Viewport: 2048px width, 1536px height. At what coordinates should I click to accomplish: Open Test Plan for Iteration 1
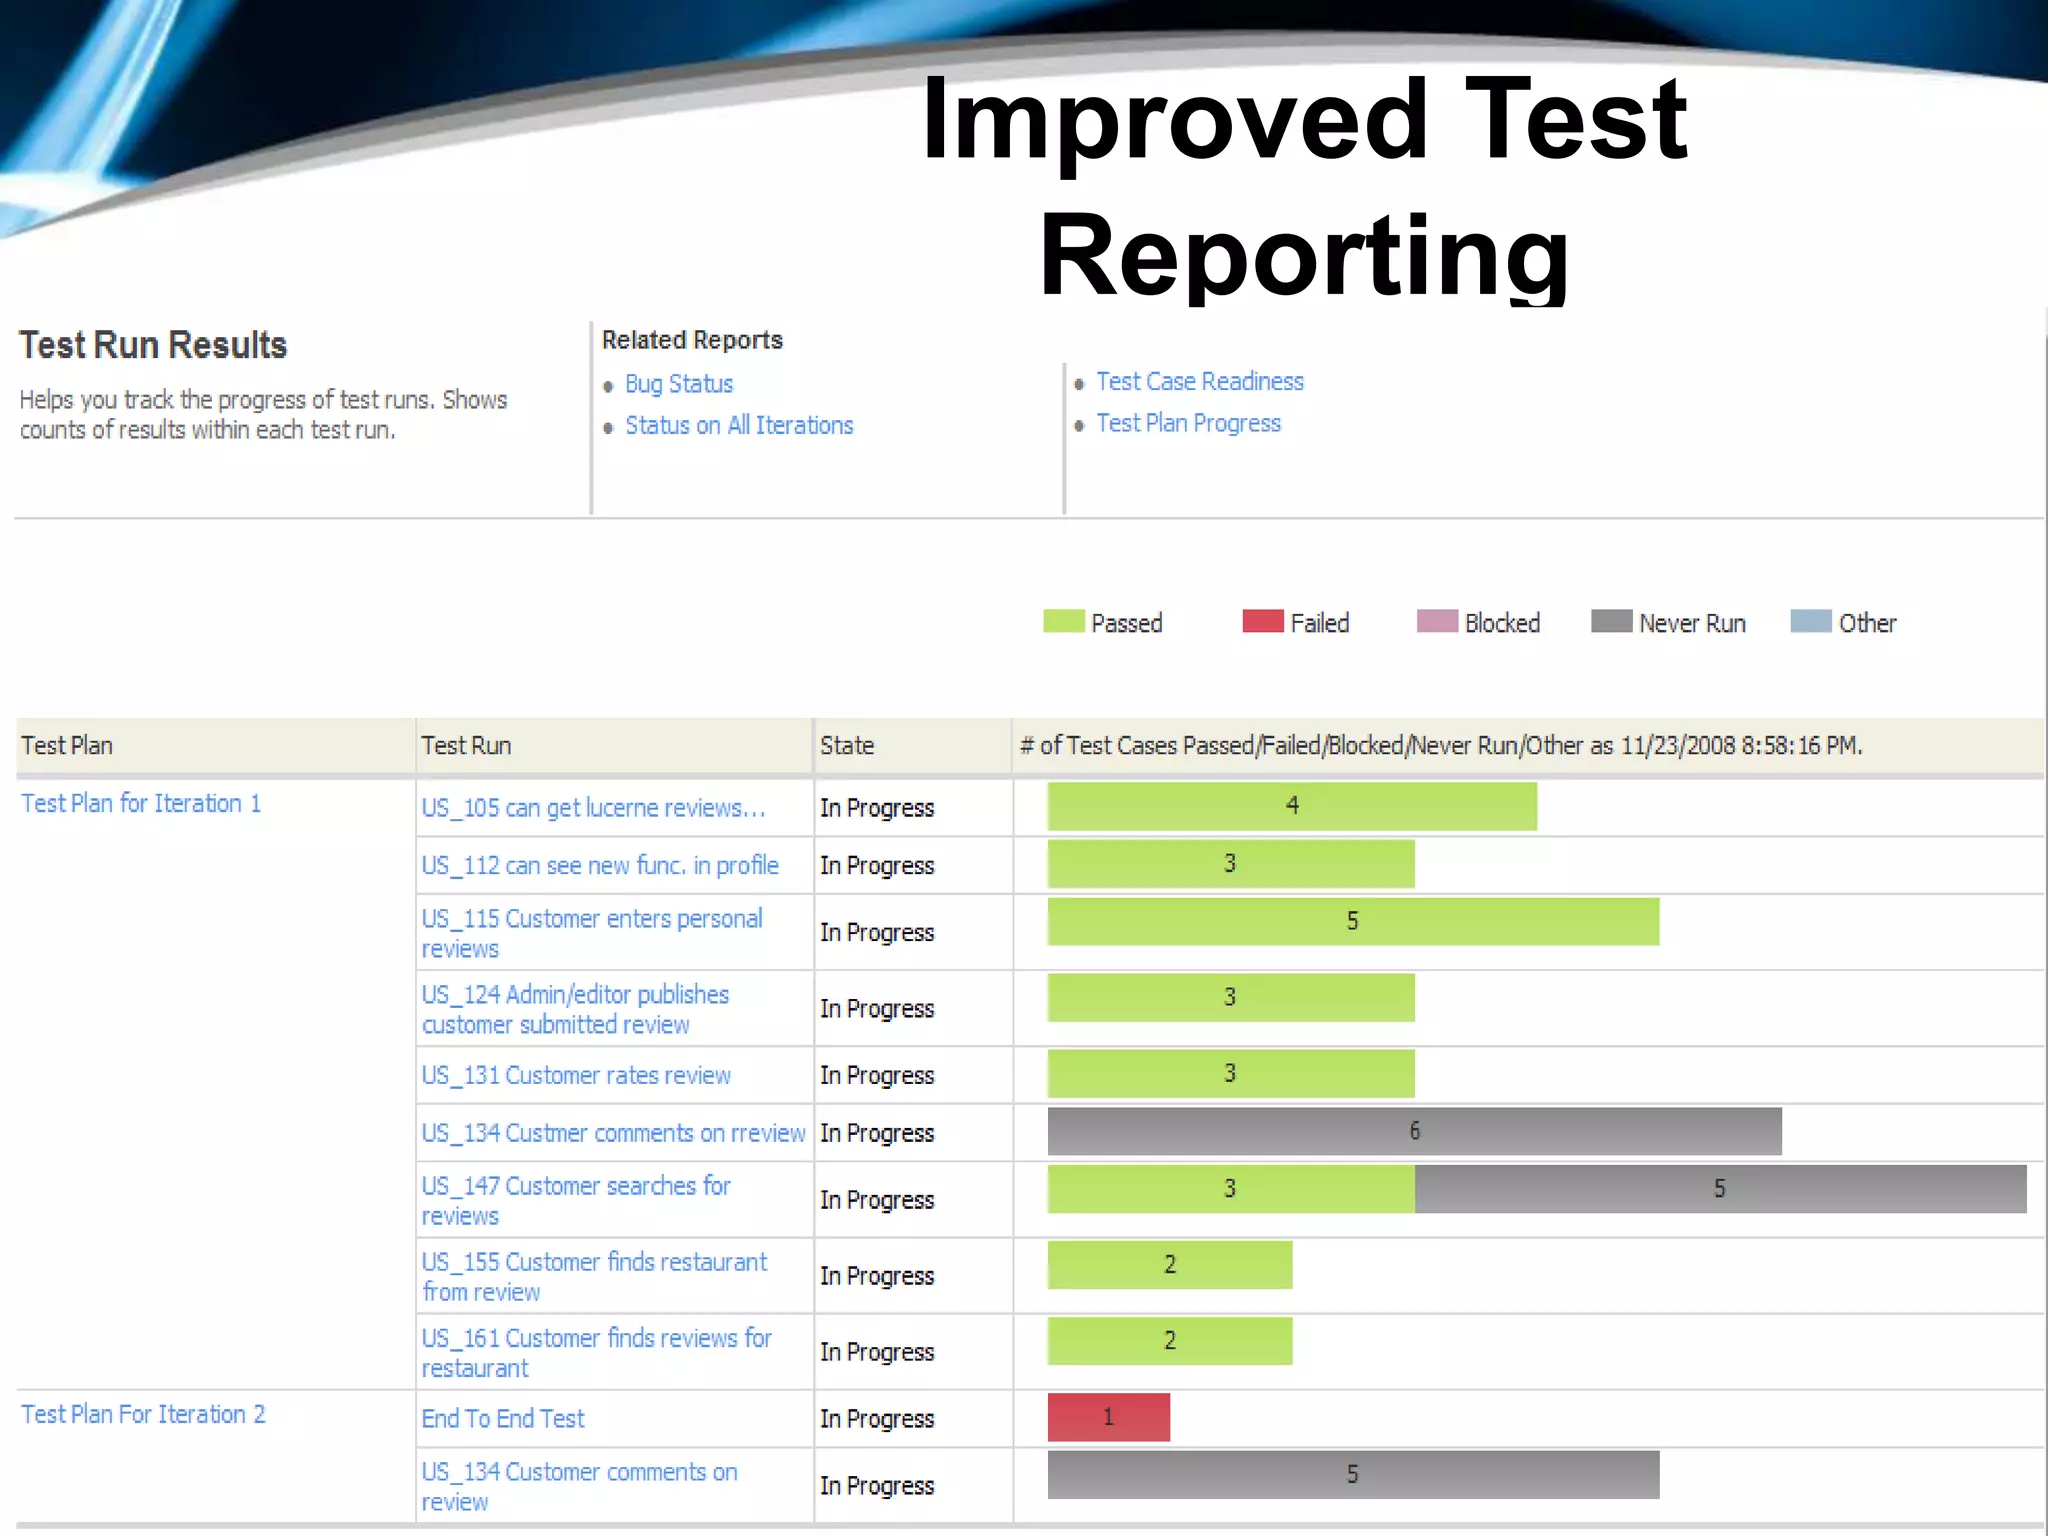tap(141, 804)
